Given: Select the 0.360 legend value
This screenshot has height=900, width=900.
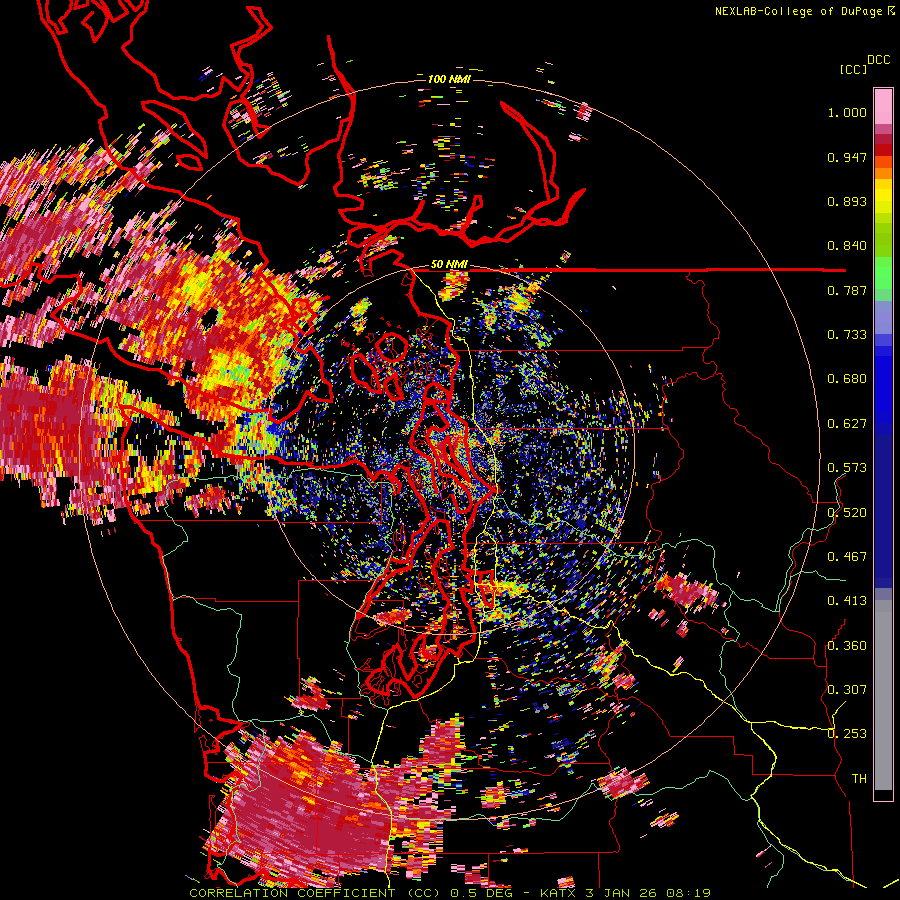Looking at the screenshot, I should pyautogui.click(x=847, y=646).
